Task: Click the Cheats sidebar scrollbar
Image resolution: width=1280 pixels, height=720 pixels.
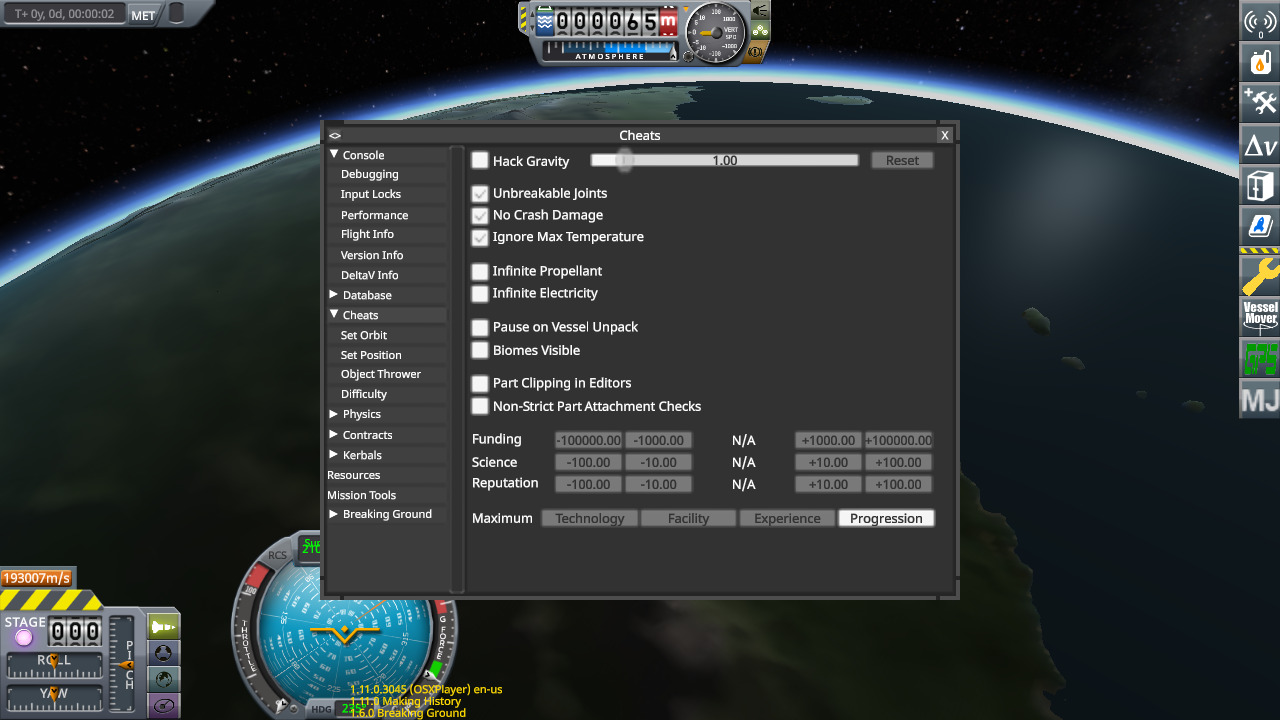Action: (x=457, y=369)
